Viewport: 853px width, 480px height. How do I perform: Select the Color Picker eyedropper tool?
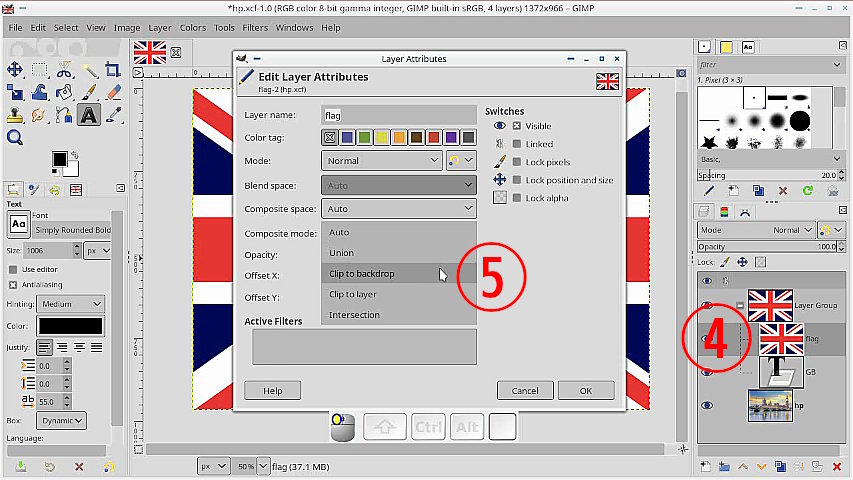(113, 115)
